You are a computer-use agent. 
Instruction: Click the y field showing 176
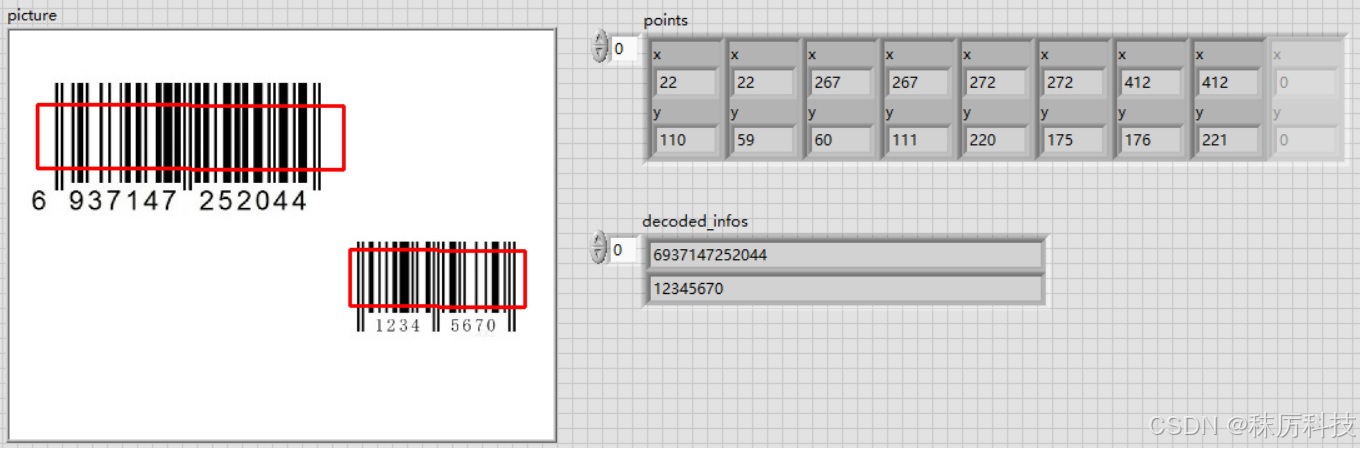[1152, 140]
